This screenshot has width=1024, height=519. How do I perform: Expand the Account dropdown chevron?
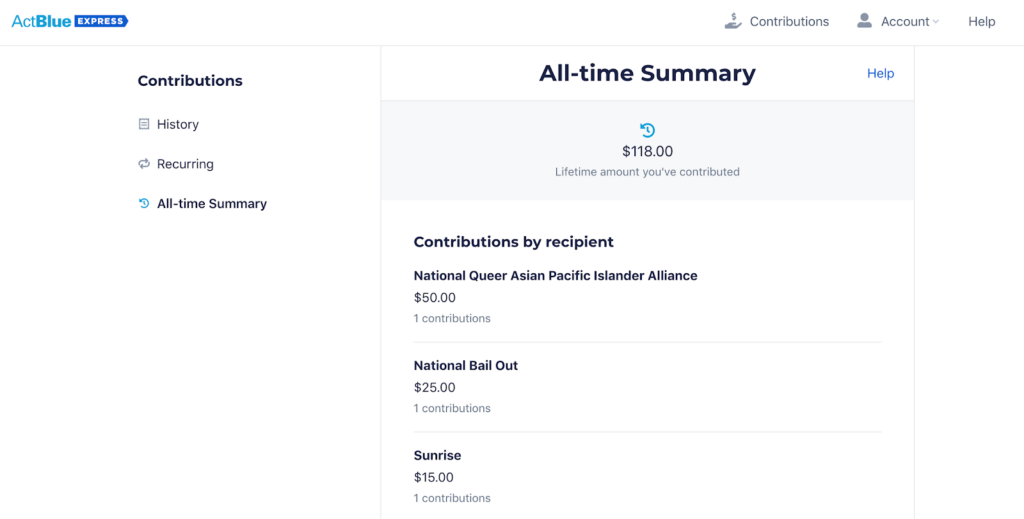tap(936, 22)
